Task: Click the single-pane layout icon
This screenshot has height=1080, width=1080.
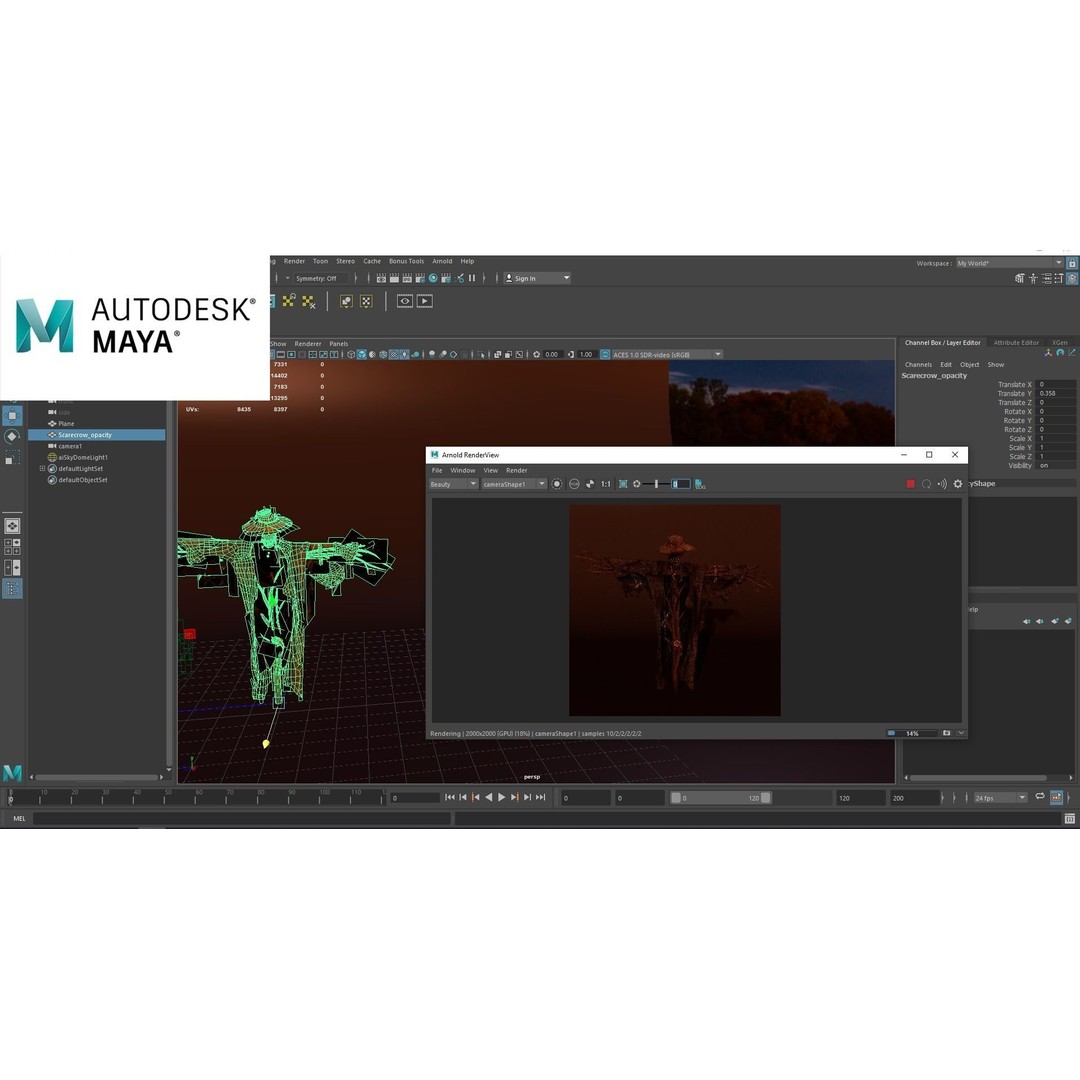Action: point(12,526)
